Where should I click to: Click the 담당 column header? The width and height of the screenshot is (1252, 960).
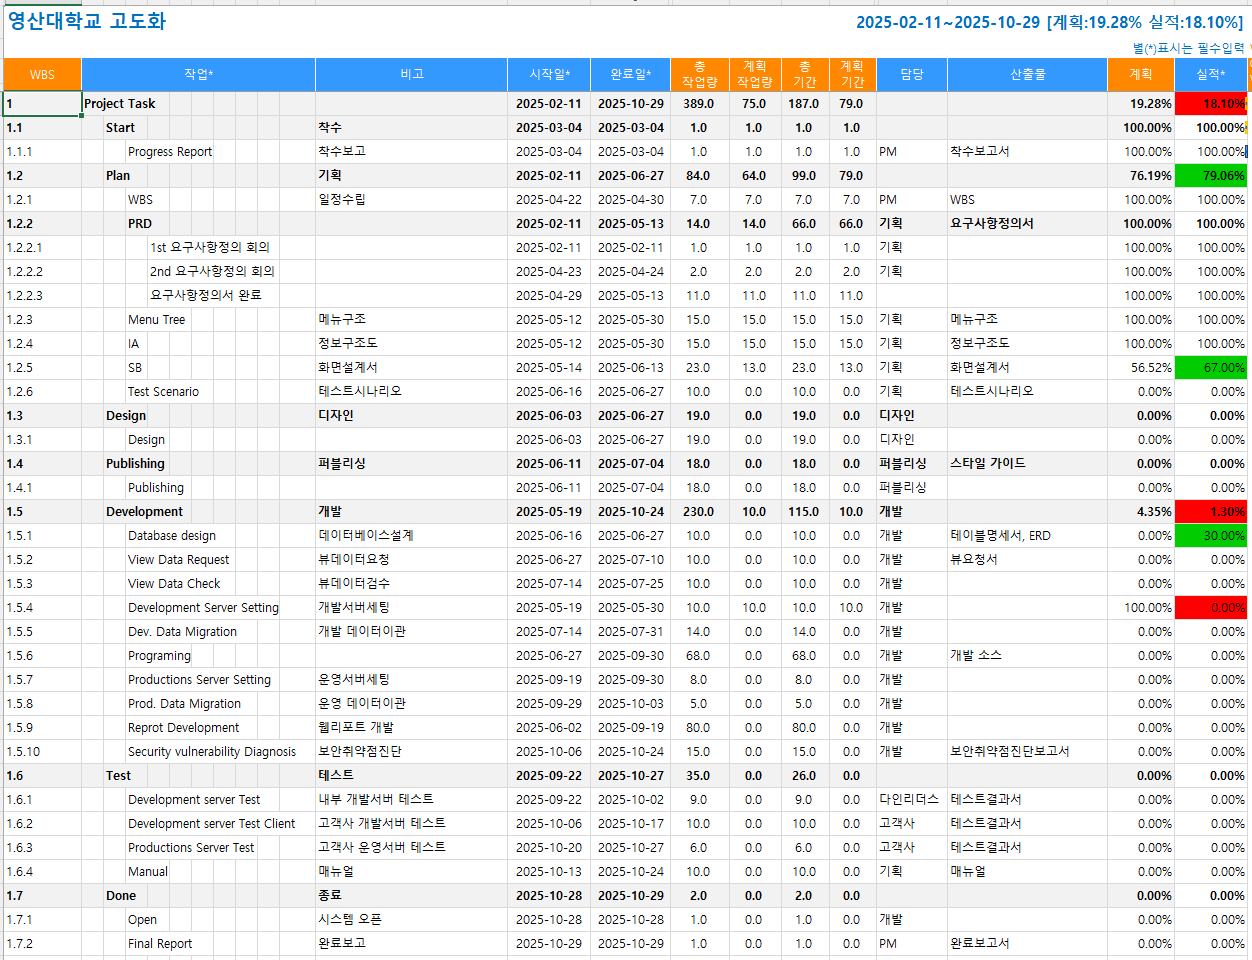pos(911,75)
